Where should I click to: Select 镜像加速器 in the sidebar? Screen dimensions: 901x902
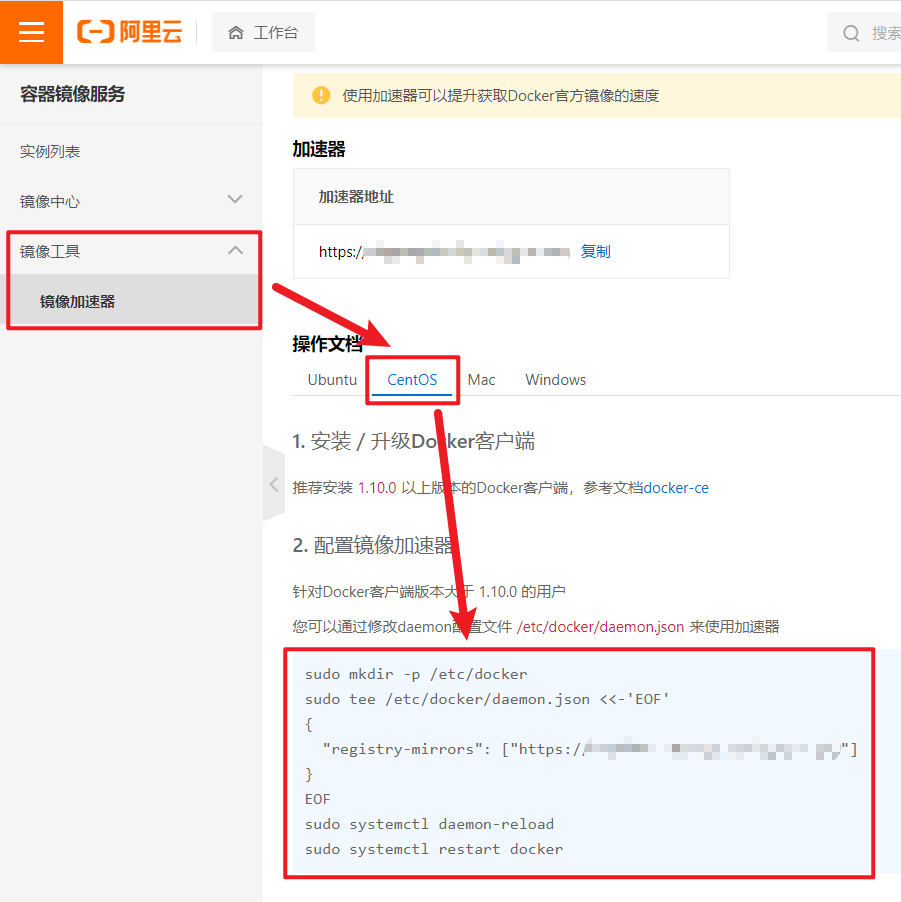(78, 301)
